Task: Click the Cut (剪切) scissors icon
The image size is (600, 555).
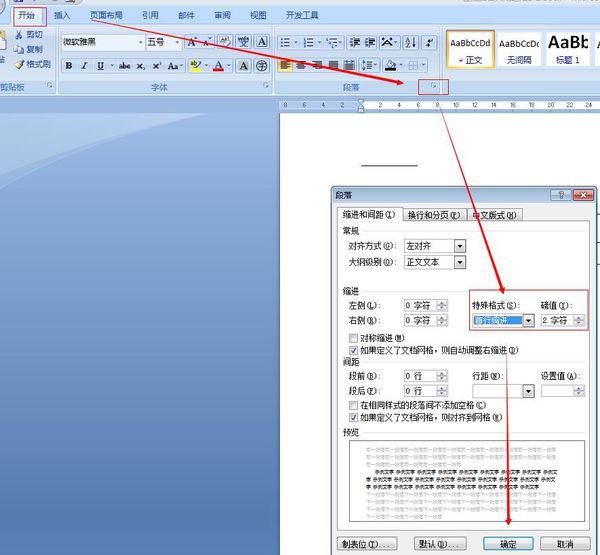Action: tap(18, 35)
